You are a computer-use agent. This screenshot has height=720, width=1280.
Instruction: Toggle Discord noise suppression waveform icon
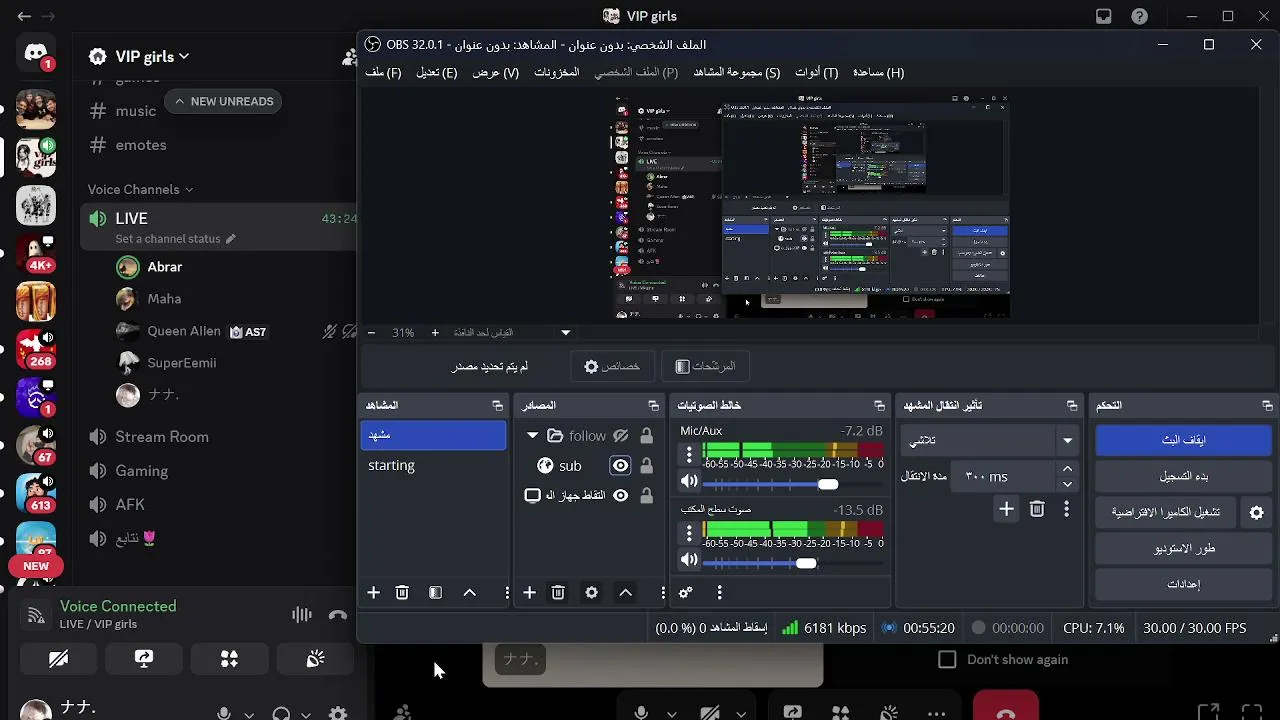point(301,616)
